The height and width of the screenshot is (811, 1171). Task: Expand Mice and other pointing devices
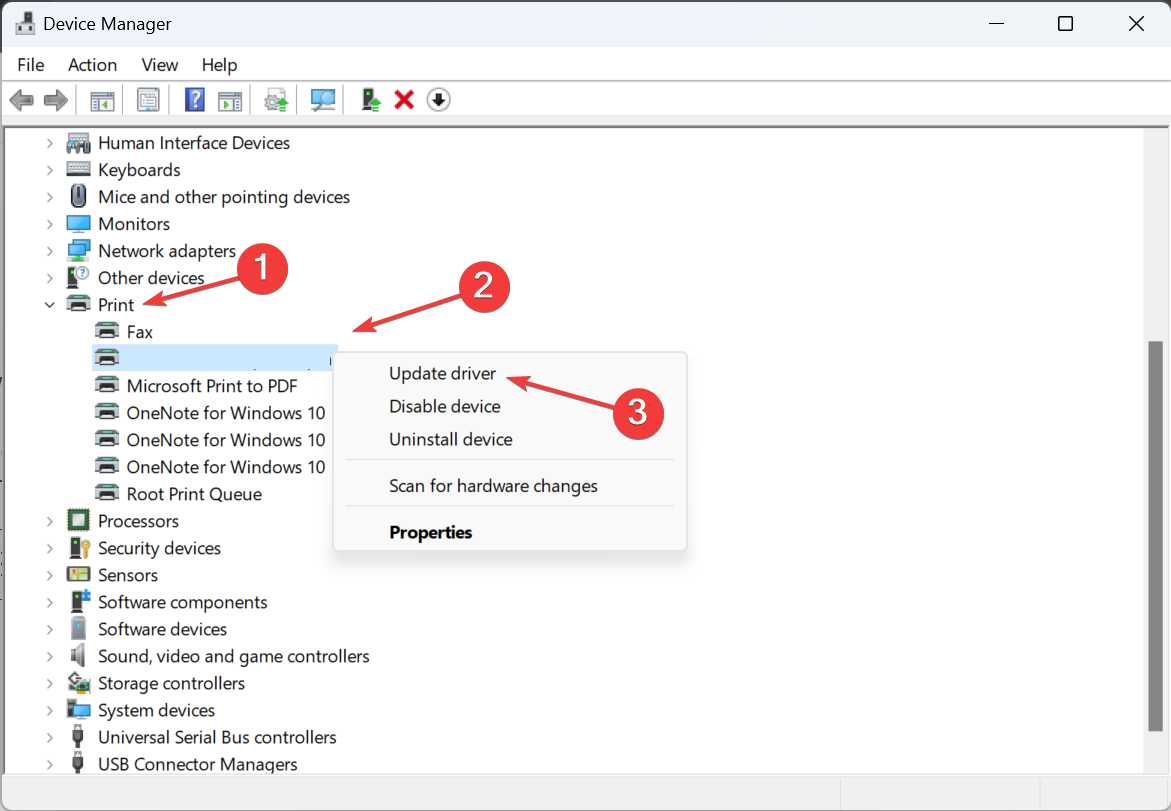pos(50,197)
